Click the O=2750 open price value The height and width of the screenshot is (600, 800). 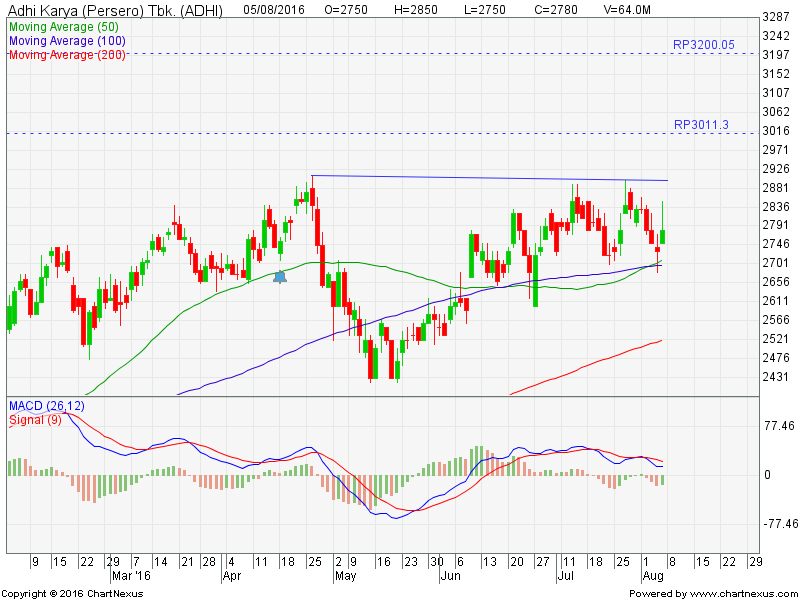(x=346, y=10)
